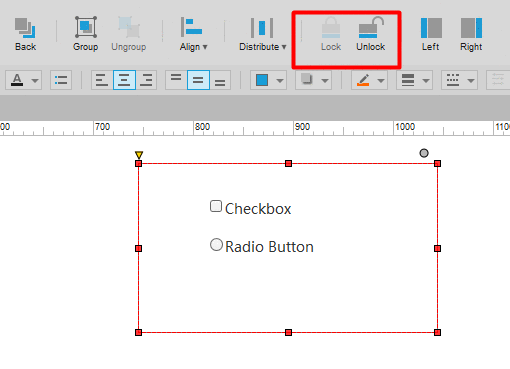The image size is (510, 369).
Task: Click the top-center red resize handle
Action: click(x=288, y=163)
